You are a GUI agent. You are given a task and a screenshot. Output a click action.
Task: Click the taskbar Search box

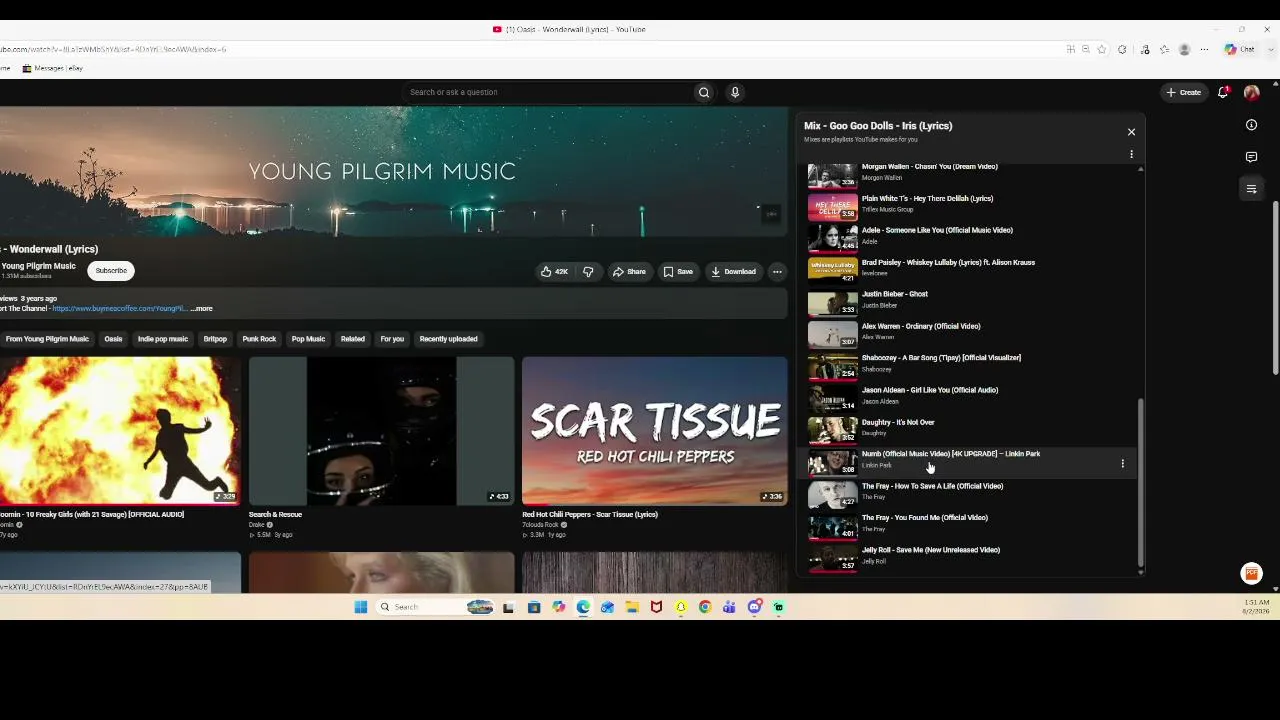point(435,607)
